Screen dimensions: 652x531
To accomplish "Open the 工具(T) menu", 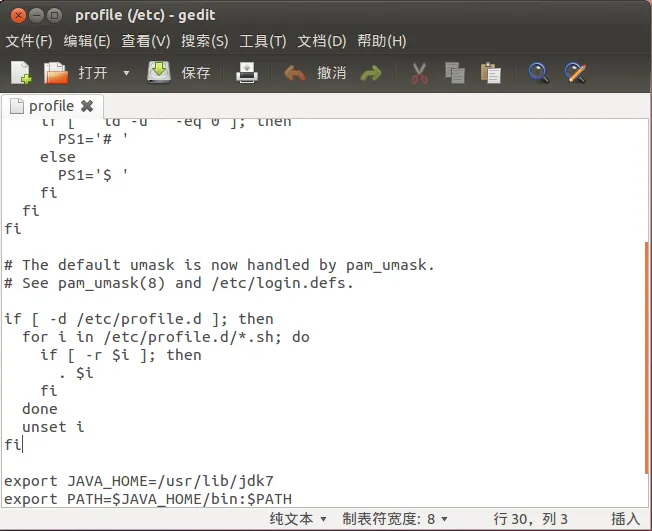I will coord(263,41).
